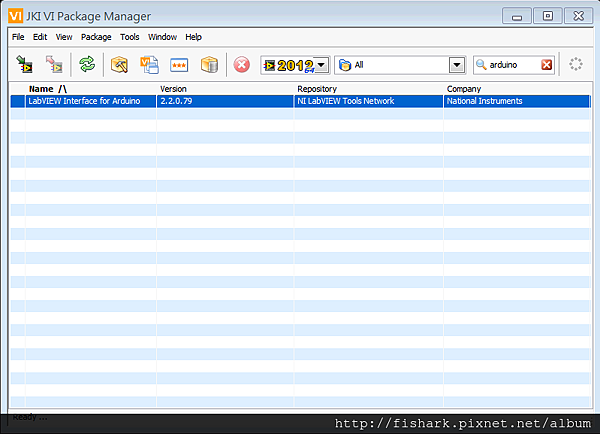Sort by the Repository column header
The image size is (600, 434).
tap(369, 89)
